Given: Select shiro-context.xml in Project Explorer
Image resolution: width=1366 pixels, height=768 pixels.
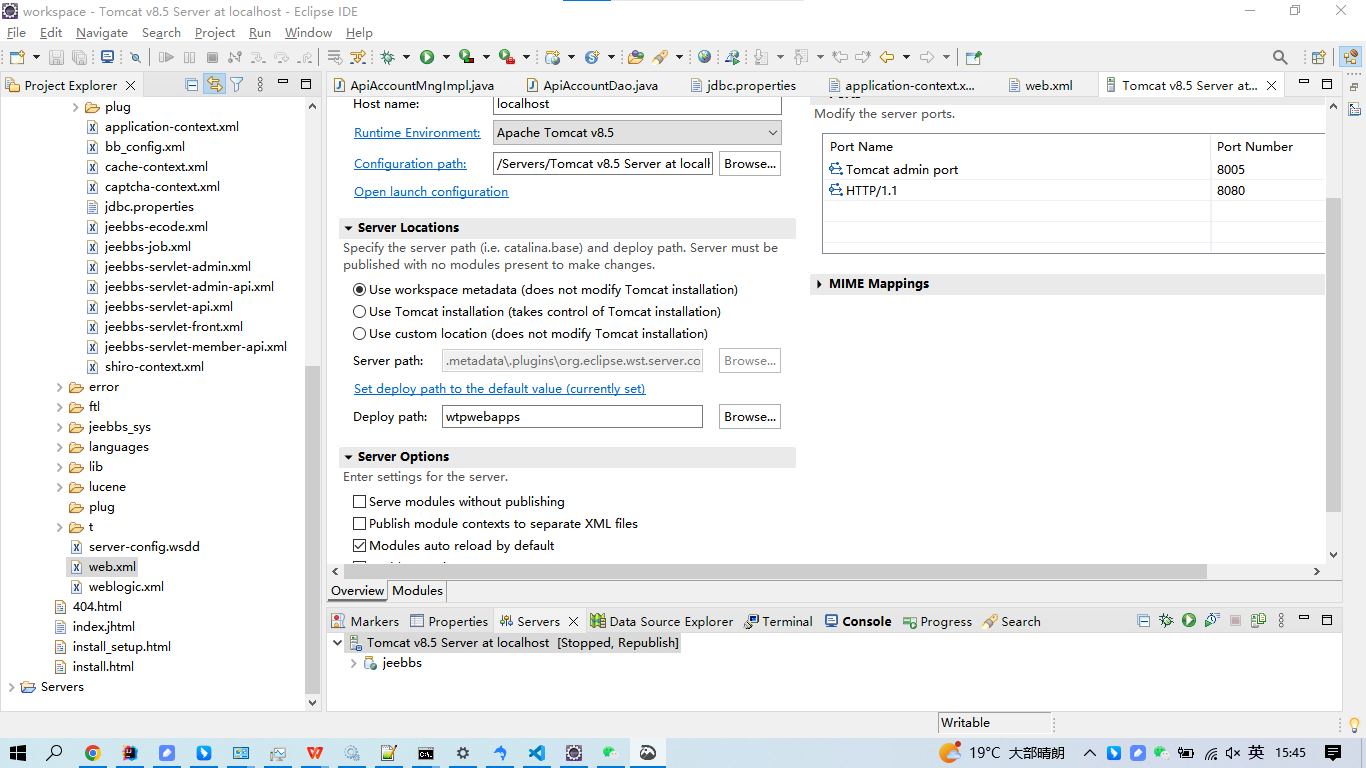Looking at the screenshot, I should point(154,367).
